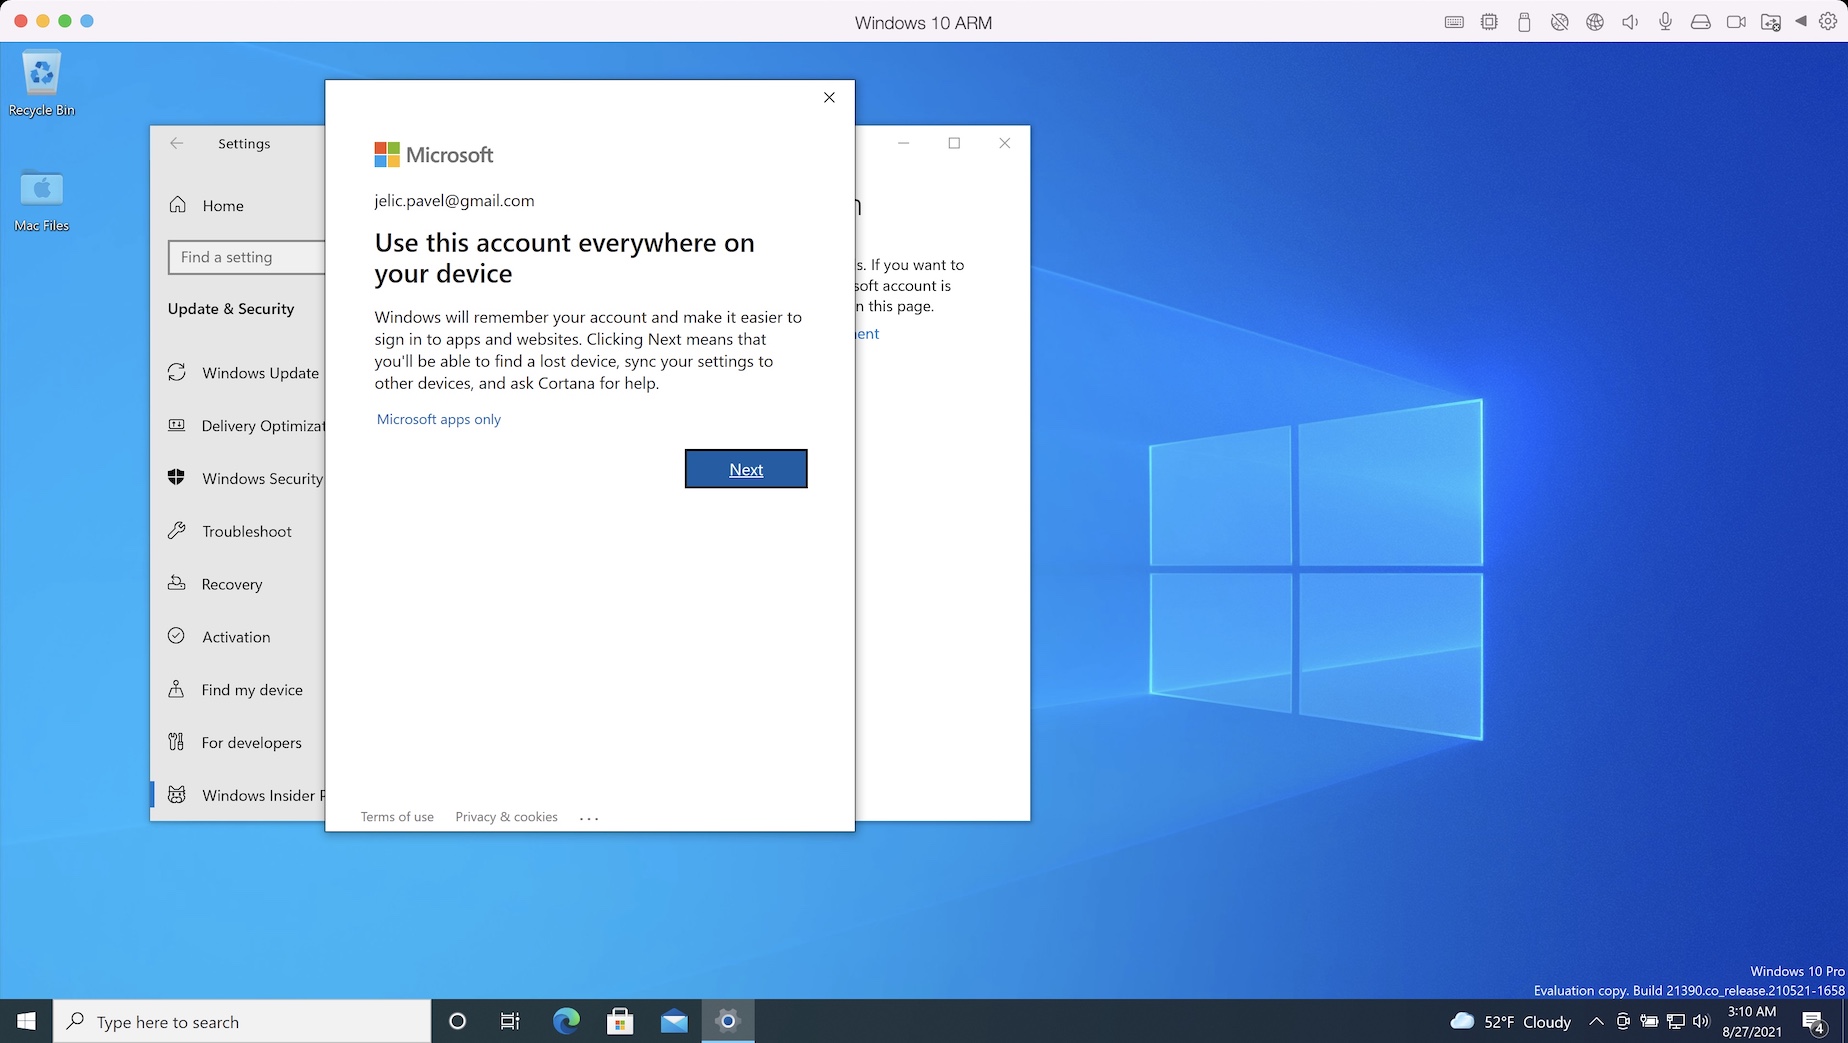Open the network globe icon in Parallels toolbar
Viewport: 1848px width, 1043px height.
pyautogui.click(x=1595, y=22)
